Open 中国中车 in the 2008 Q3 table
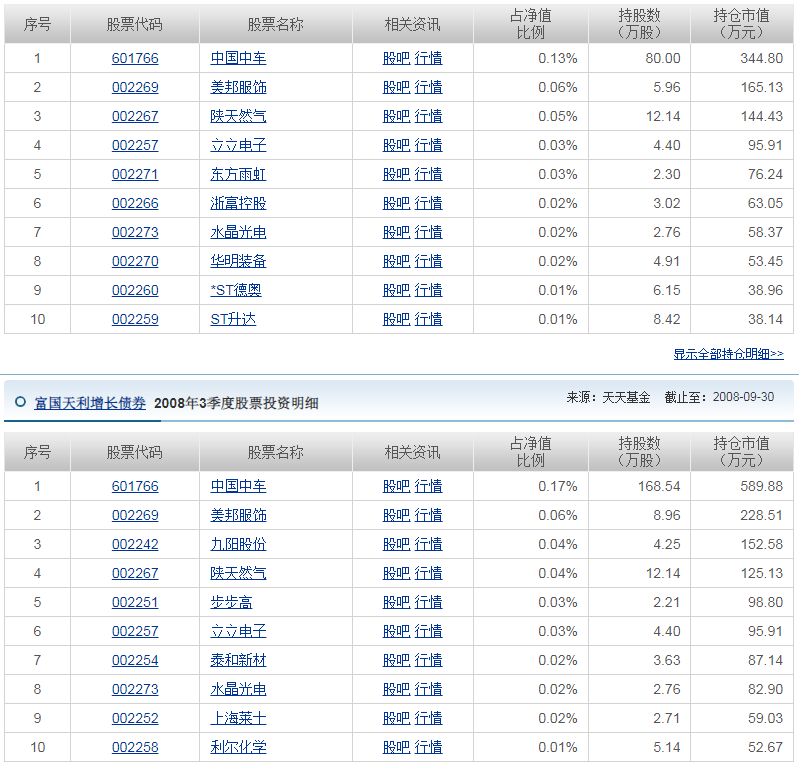Viewport: 799px width, 765px height. 238,486
